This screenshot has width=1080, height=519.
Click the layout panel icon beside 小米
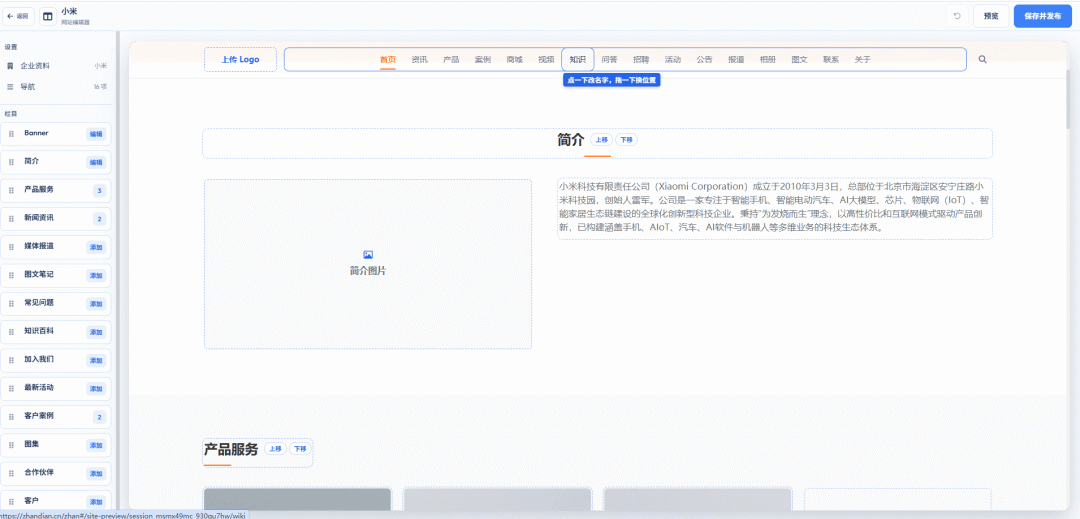[x=48, y=16]
